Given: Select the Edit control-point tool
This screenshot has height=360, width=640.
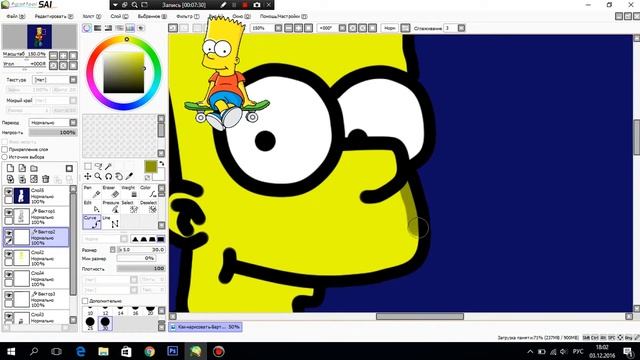Looking at the screenshot, I should (x=92, y=207).
